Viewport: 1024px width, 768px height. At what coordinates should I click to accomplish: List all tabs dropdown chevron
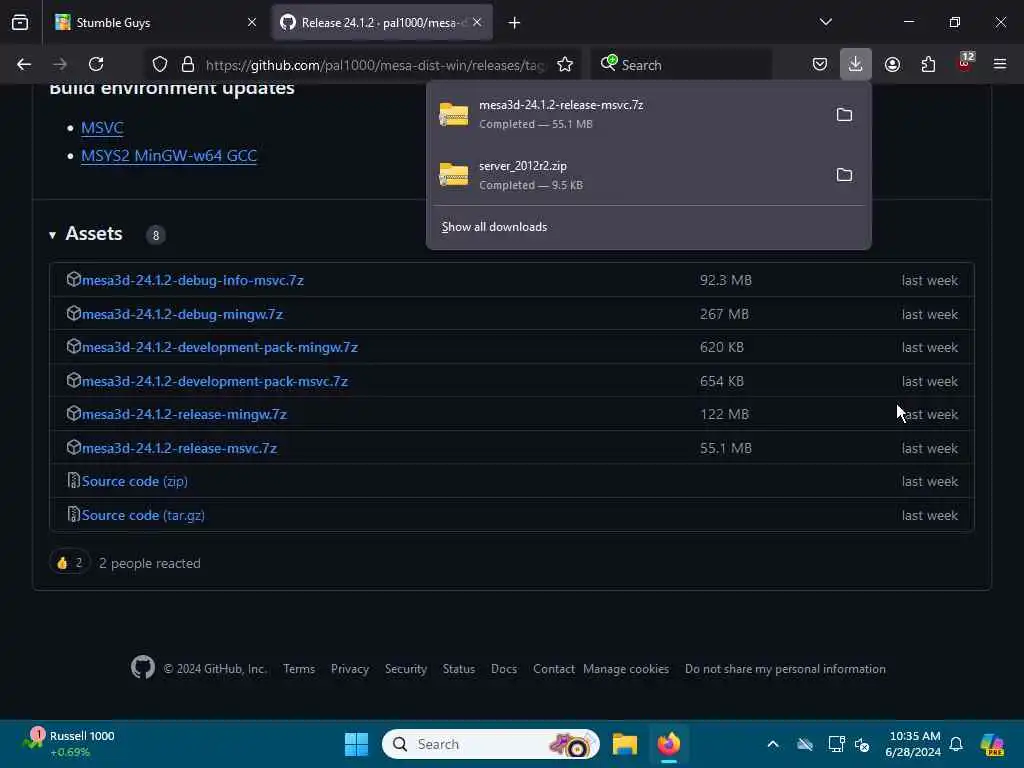point(825,22)
